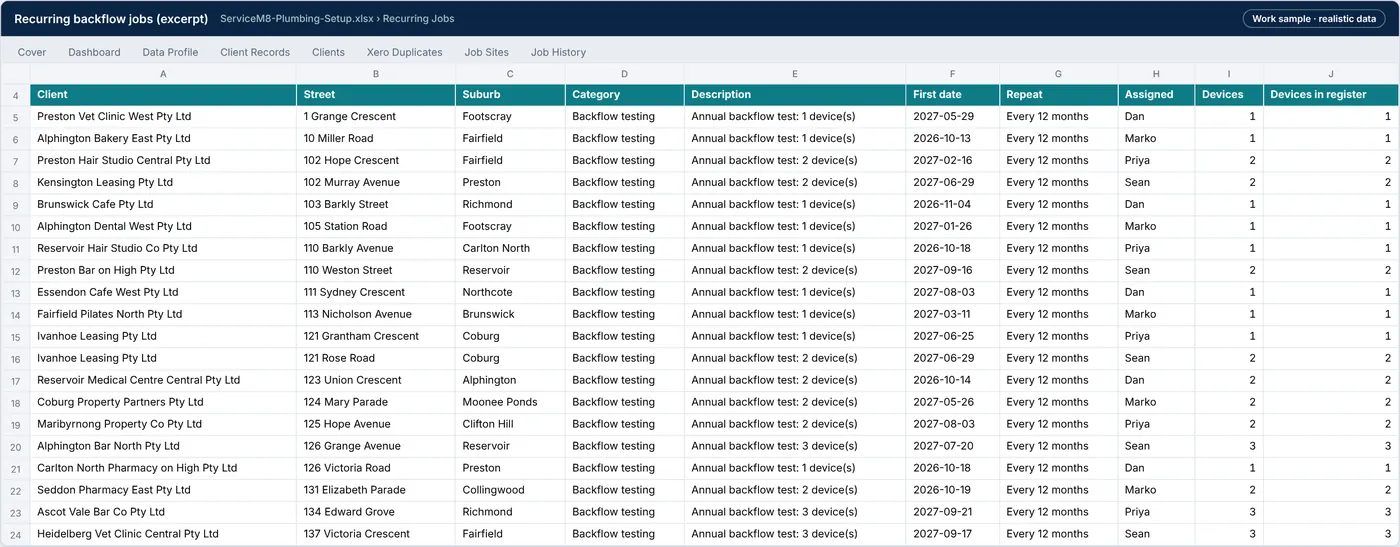1400x547 pixels.
Task: Select first date cell 2026-10-19
Action: [x=953, y=491]
